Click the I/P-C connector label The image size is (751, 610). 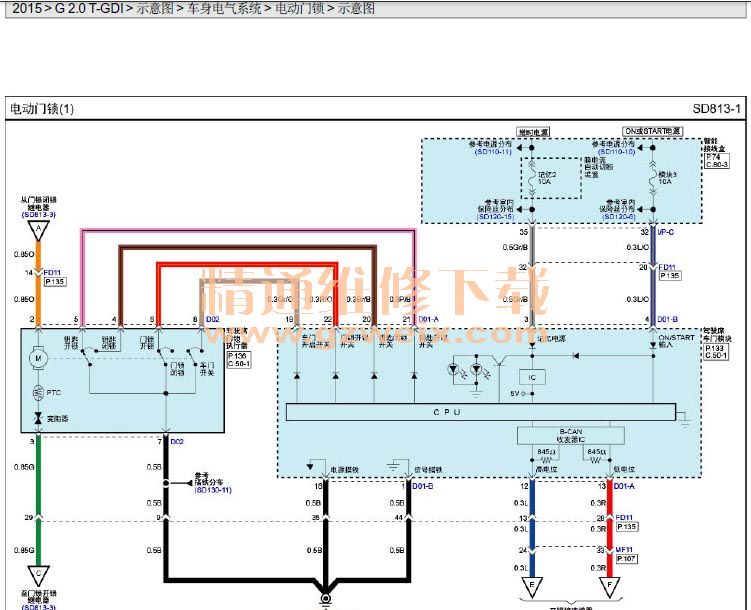coord(666,232)
